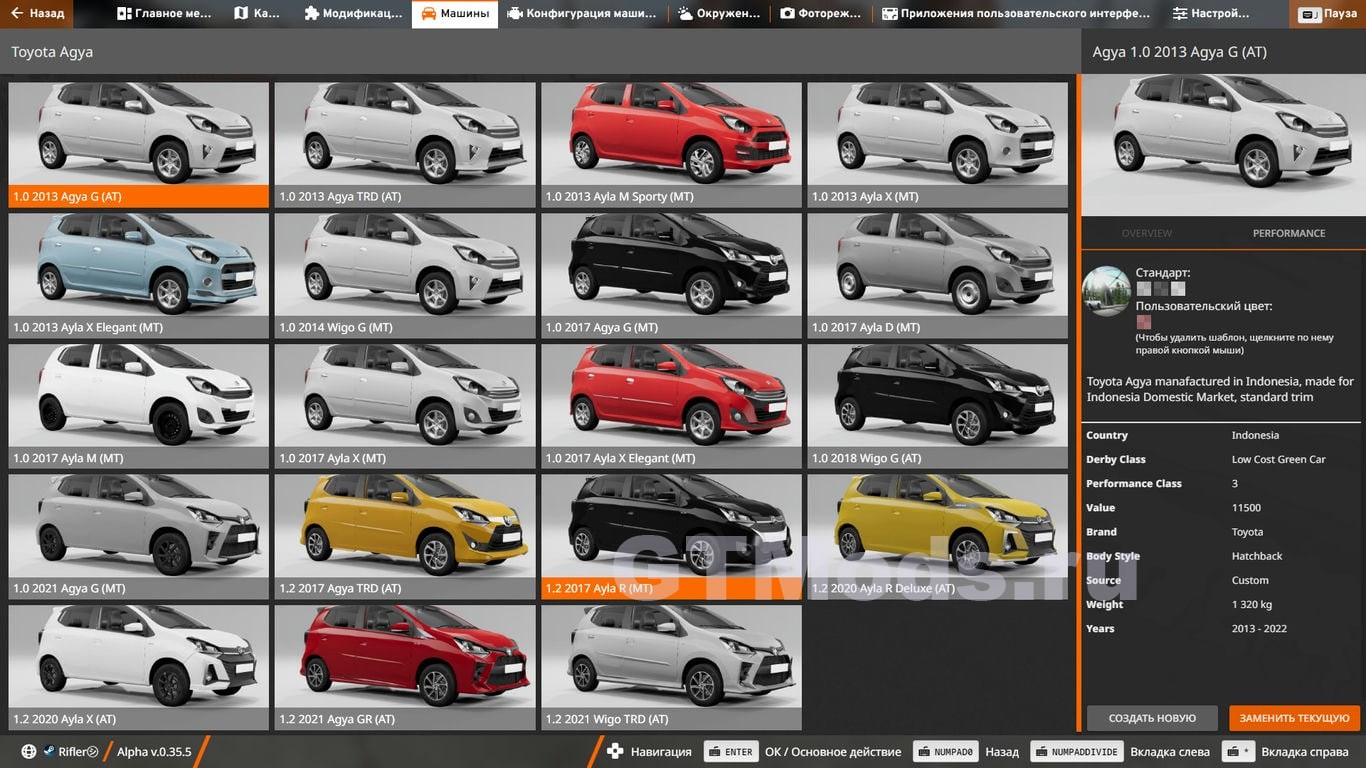
Task: Click the Value figure 11500
Action: click(1246, 508)
